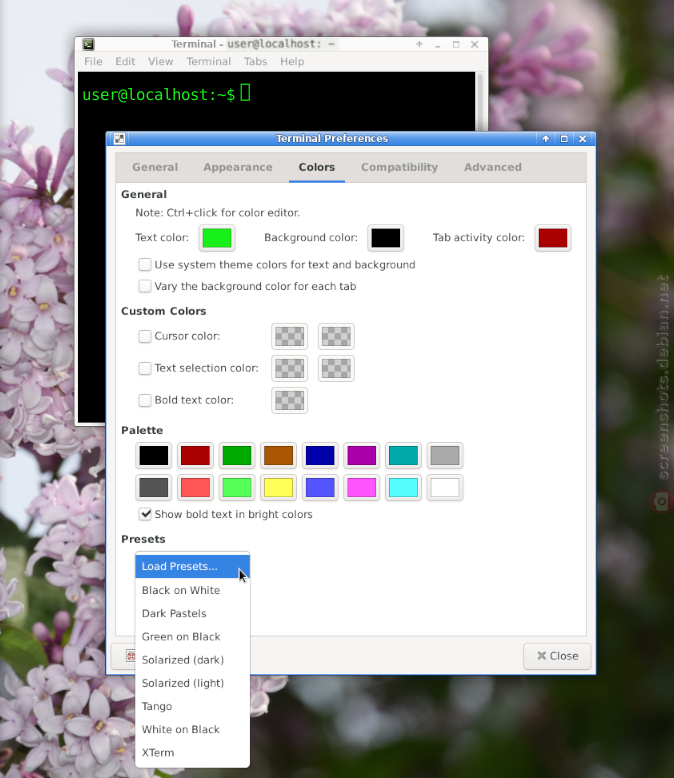
Task: Apply the Tango preset
Action: [192, 706]
